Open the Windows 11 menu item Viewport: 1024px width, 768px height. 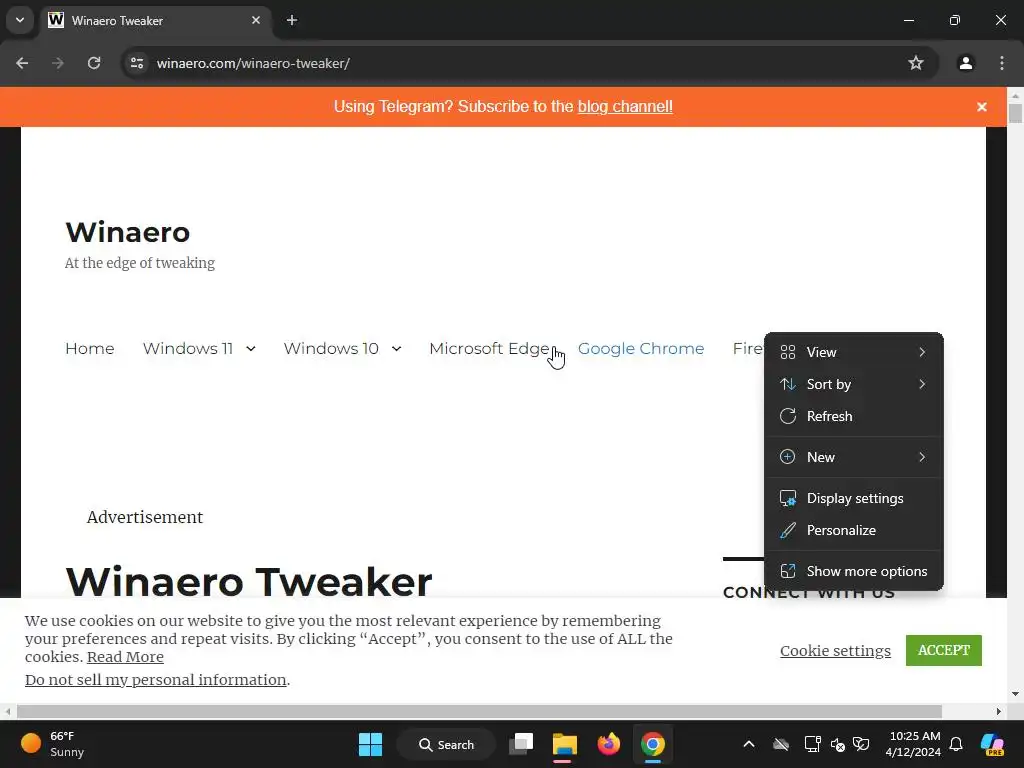point(187,349)
